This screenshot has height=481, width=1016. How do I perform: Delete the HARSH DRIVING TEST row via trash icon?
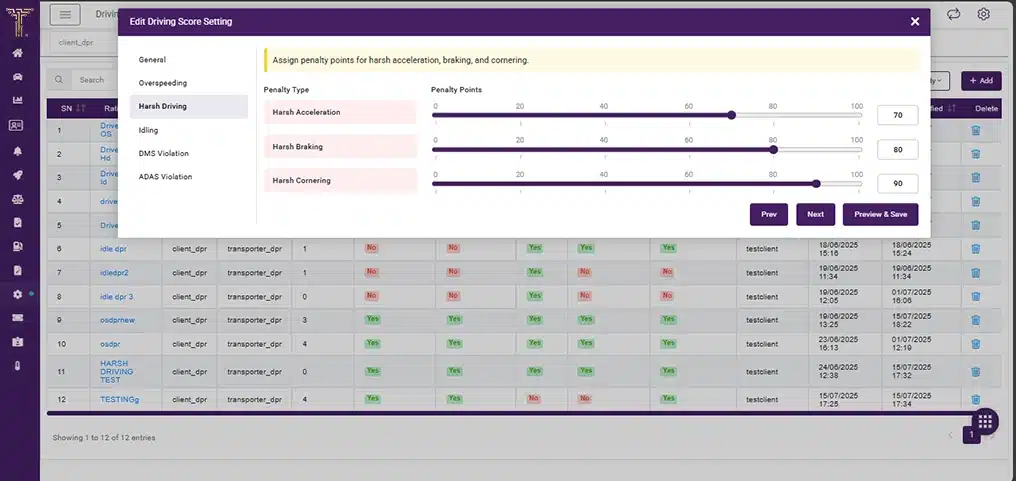[976, 371]
